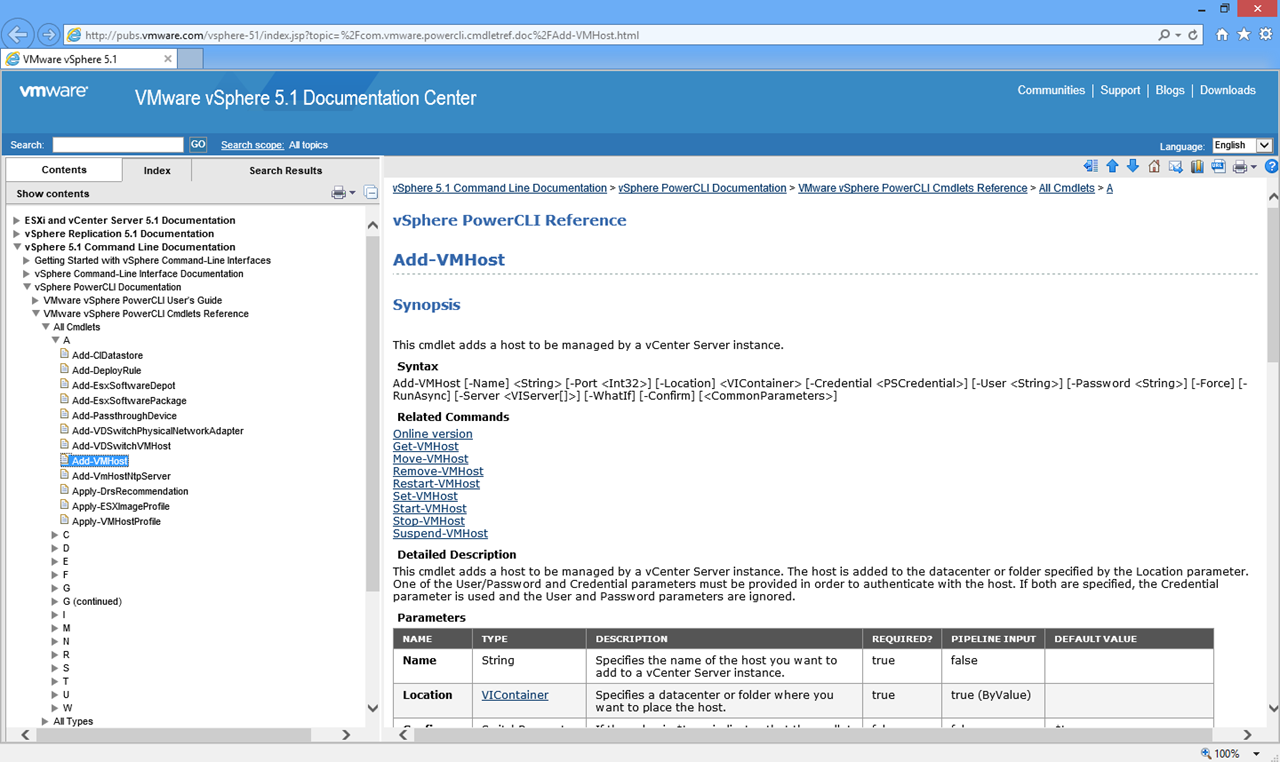
Task: Open the Support header link
Action: [x=1120, y=90]
